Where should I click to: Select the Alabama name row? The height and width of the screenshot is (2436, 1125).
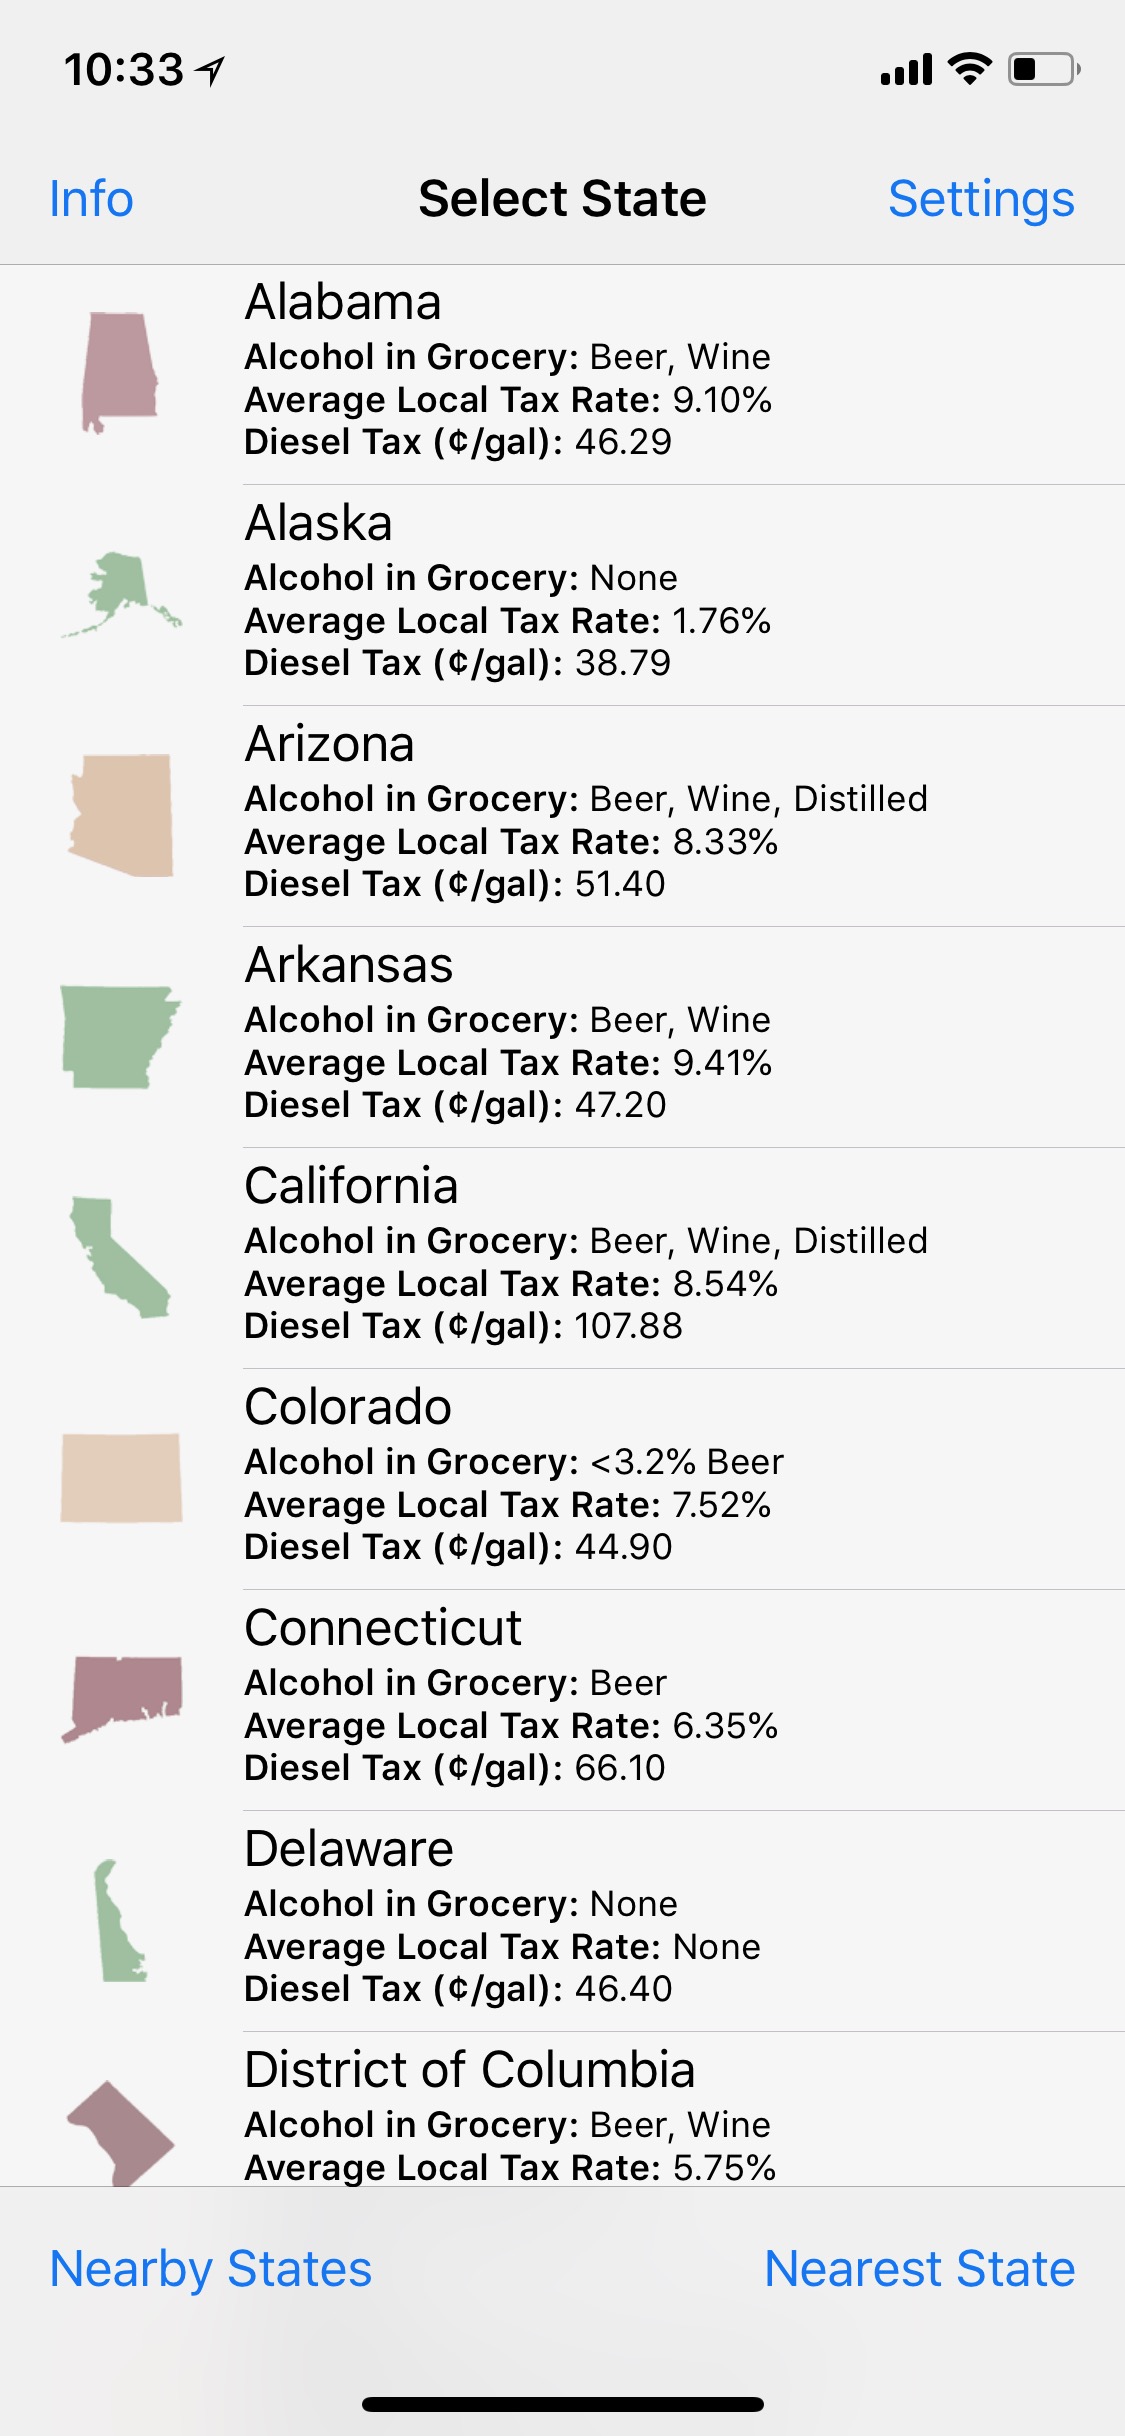point(343,302)
